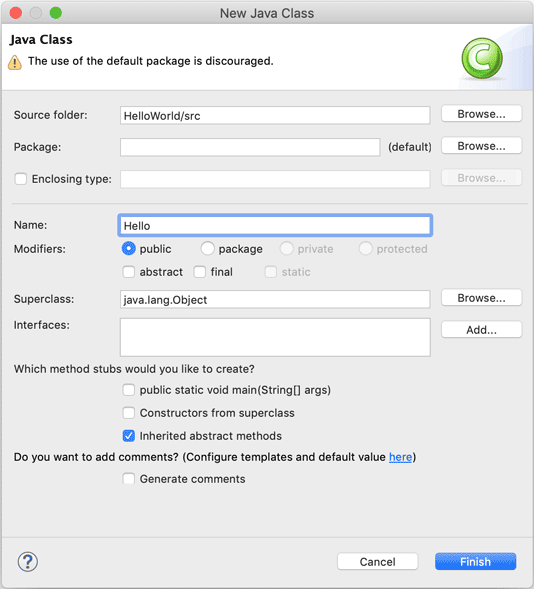
Task: Enable the abstract modifier checkbox
Action: click(129, 272)
